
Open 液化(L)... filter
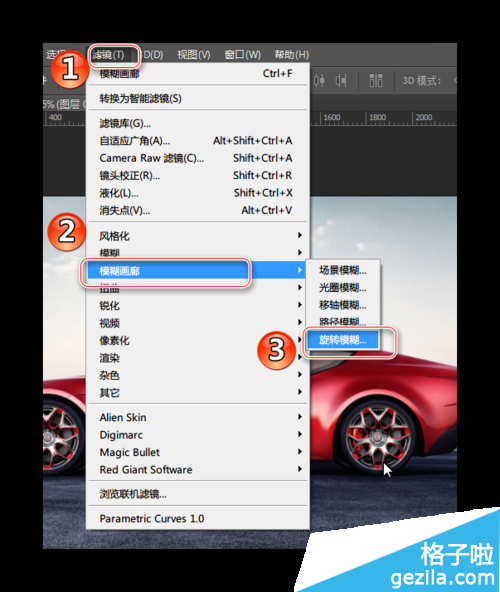pos(197,193)
